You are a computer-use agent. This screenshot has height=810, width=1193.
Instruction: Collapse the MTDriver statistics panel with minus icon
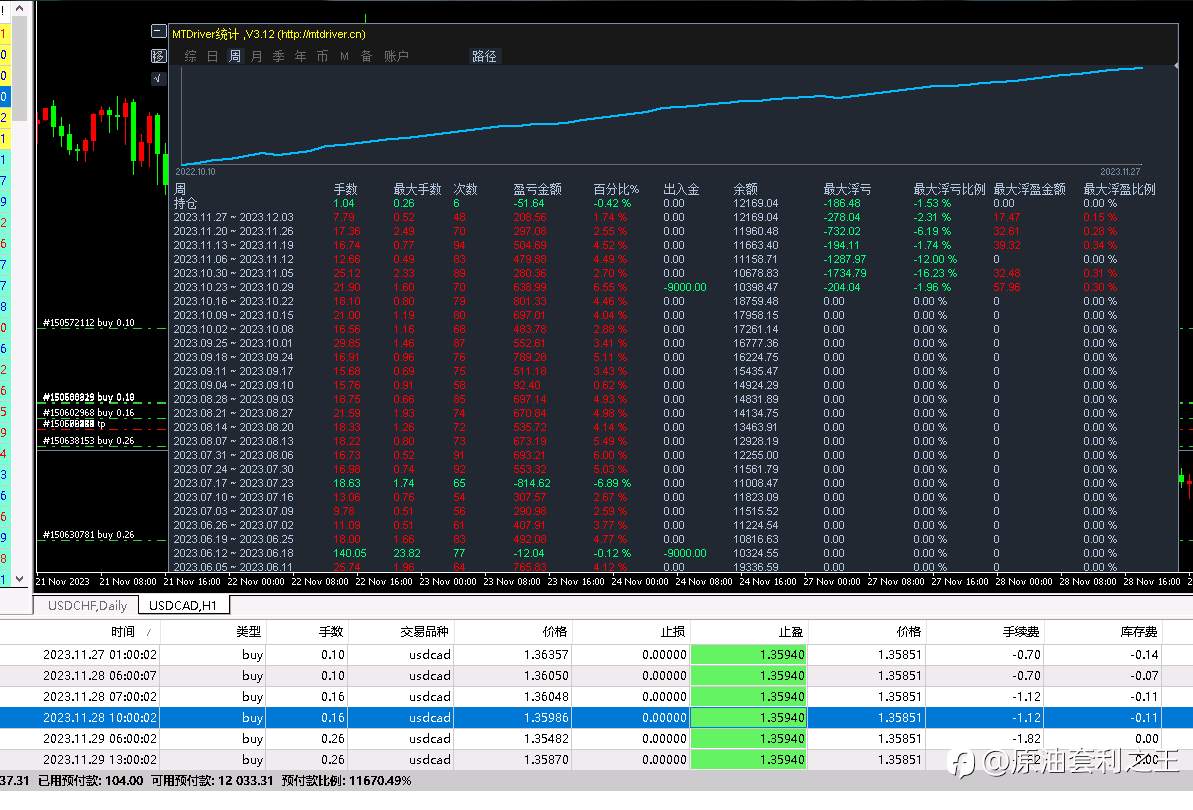pyautogui.click(x=158, y=32)
